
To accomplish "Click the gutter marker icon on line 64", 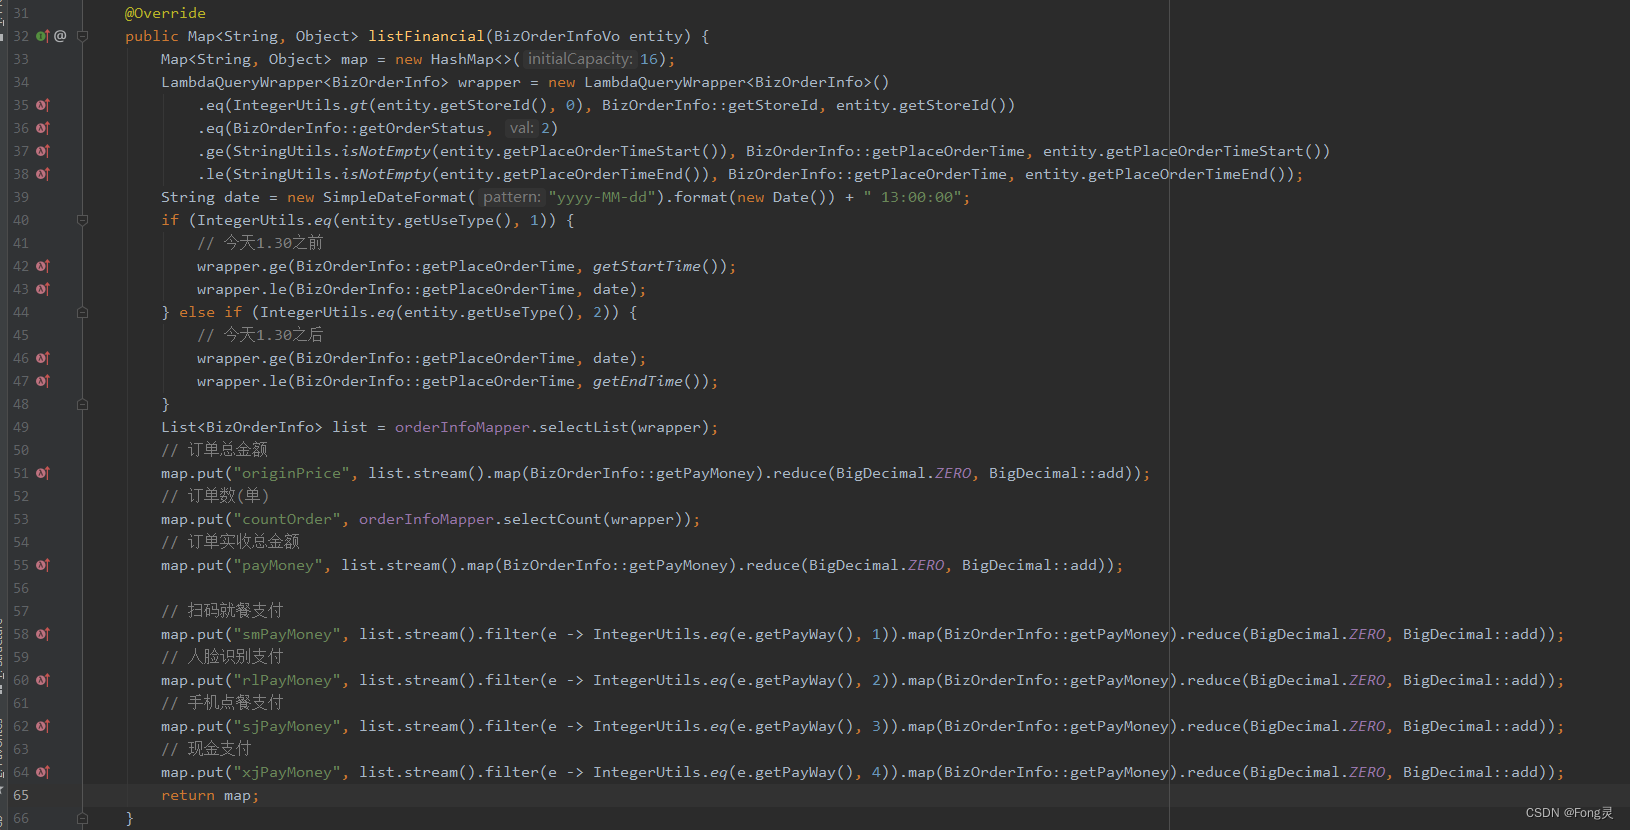I will (43, 772).
